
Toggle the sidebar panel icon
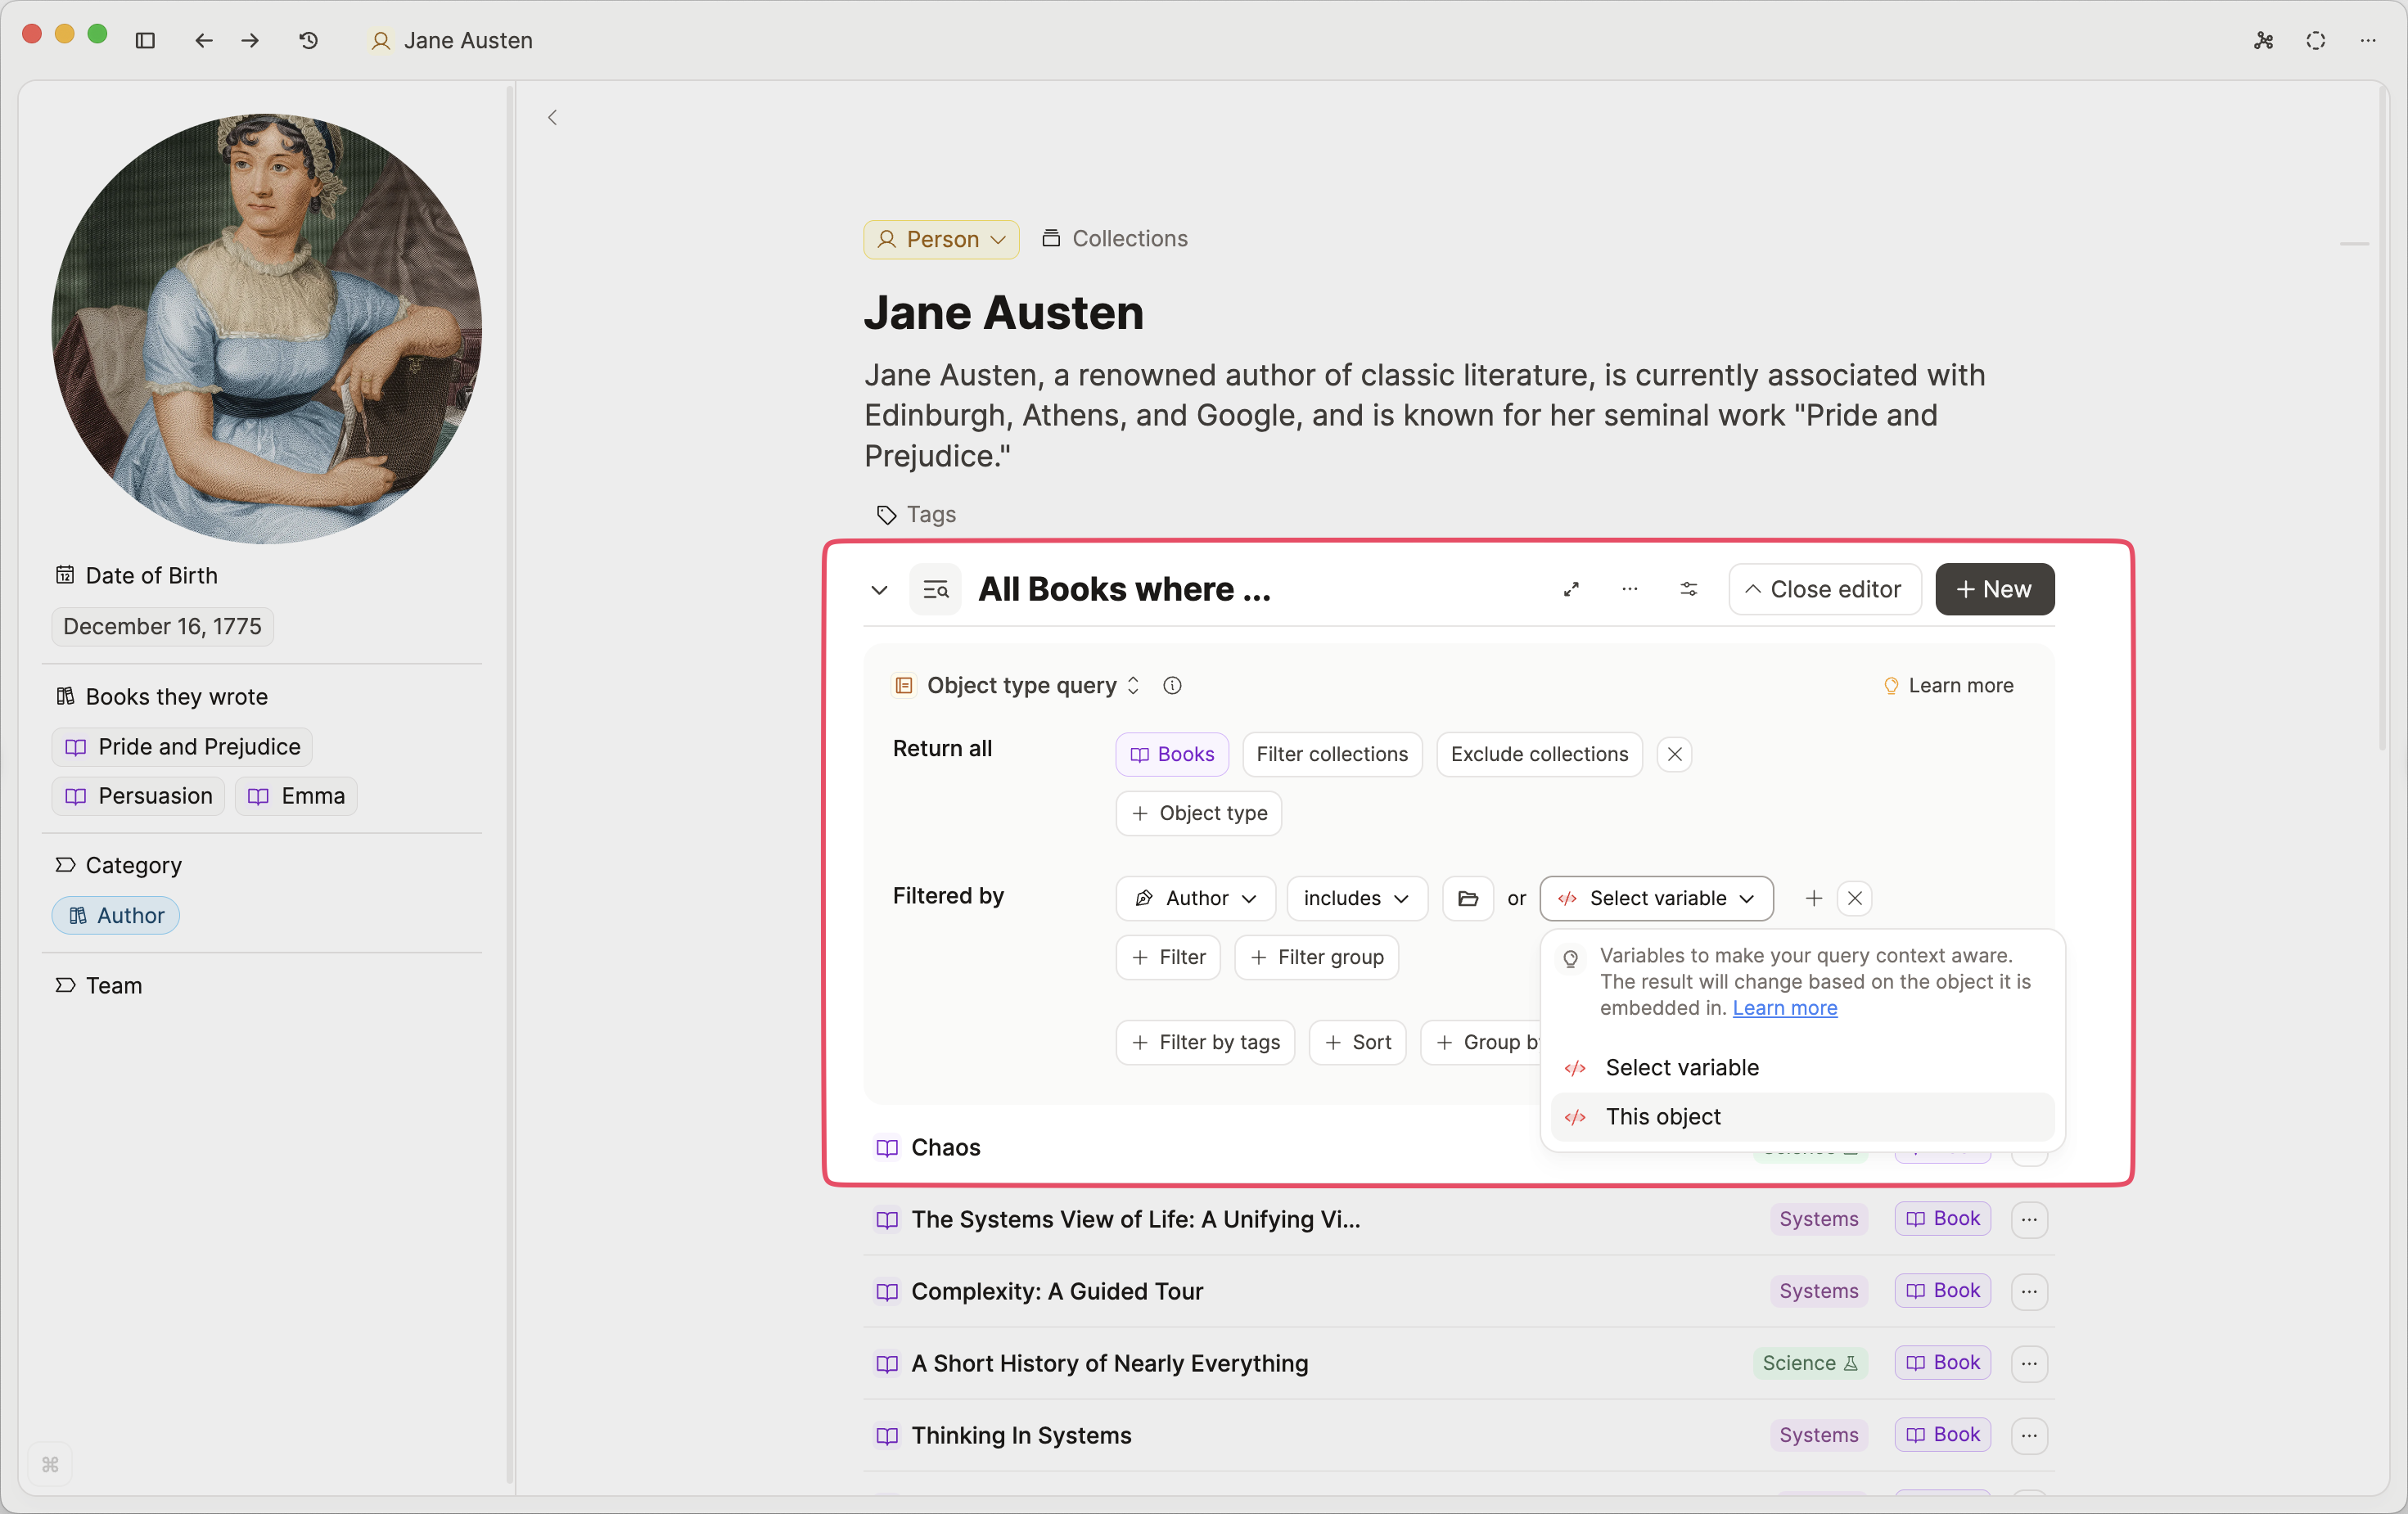click(x=145, y=40)
